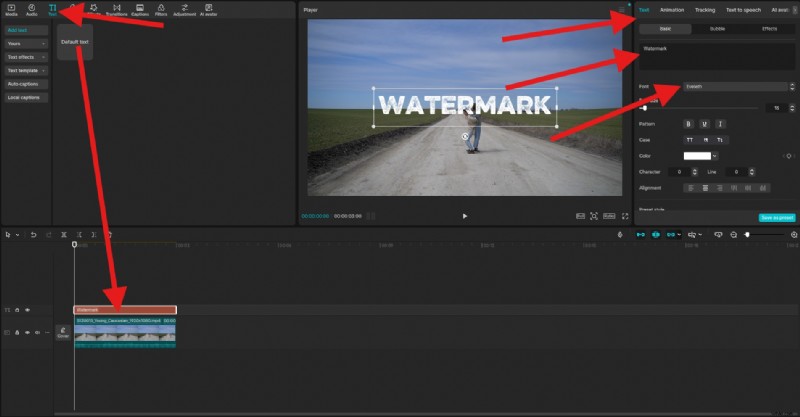Click the Watermark text input field
Image resolution: width=800 pixels, height=417 pixels.
click(x=717, y=56)
